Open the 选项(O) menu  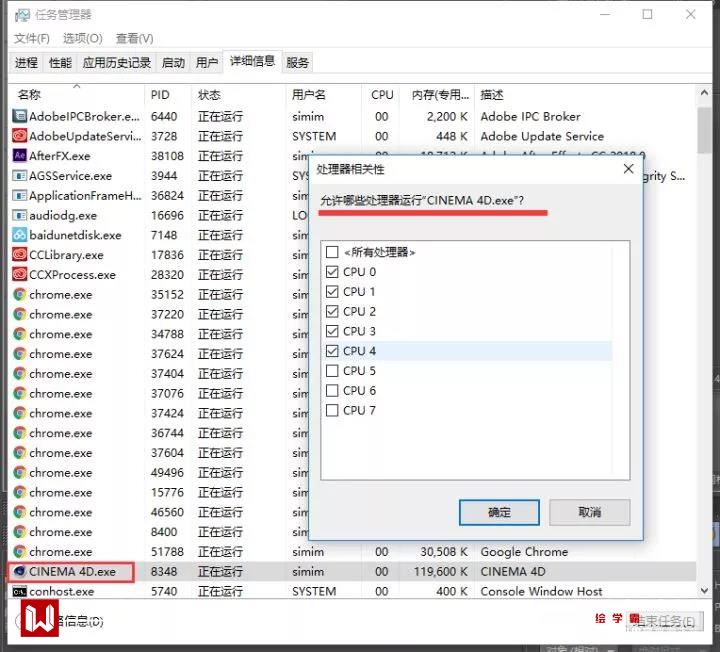83,39
